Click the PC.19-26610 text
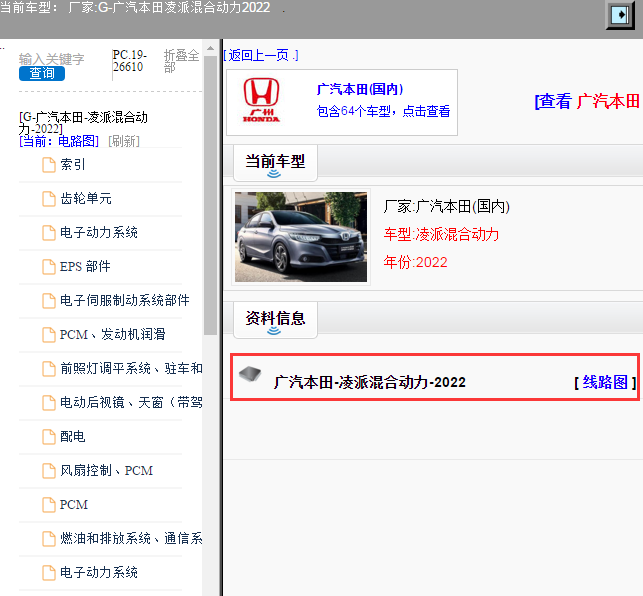 (130, 61)
